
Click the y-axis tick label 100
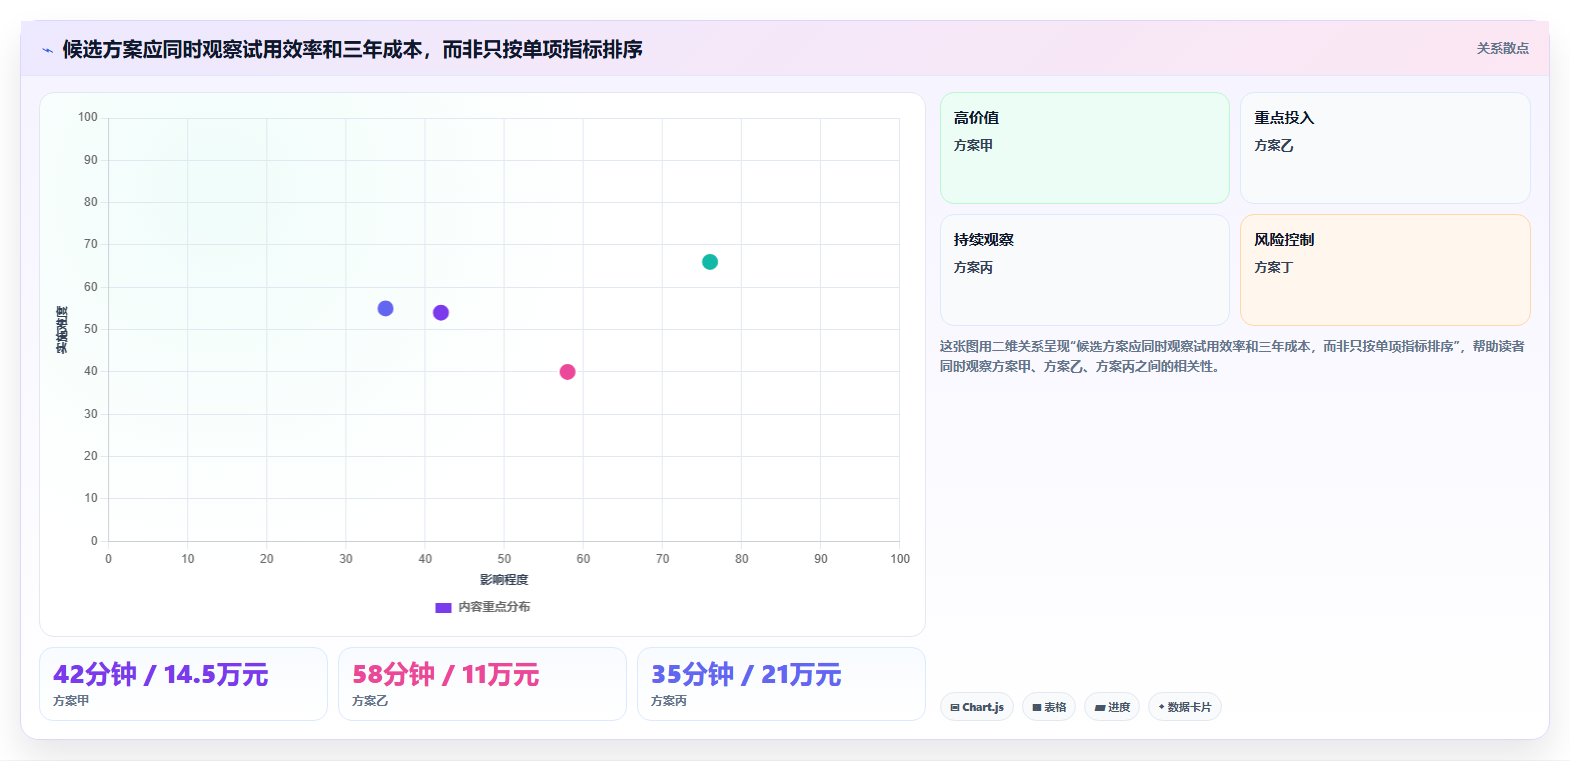pos(88,117)
